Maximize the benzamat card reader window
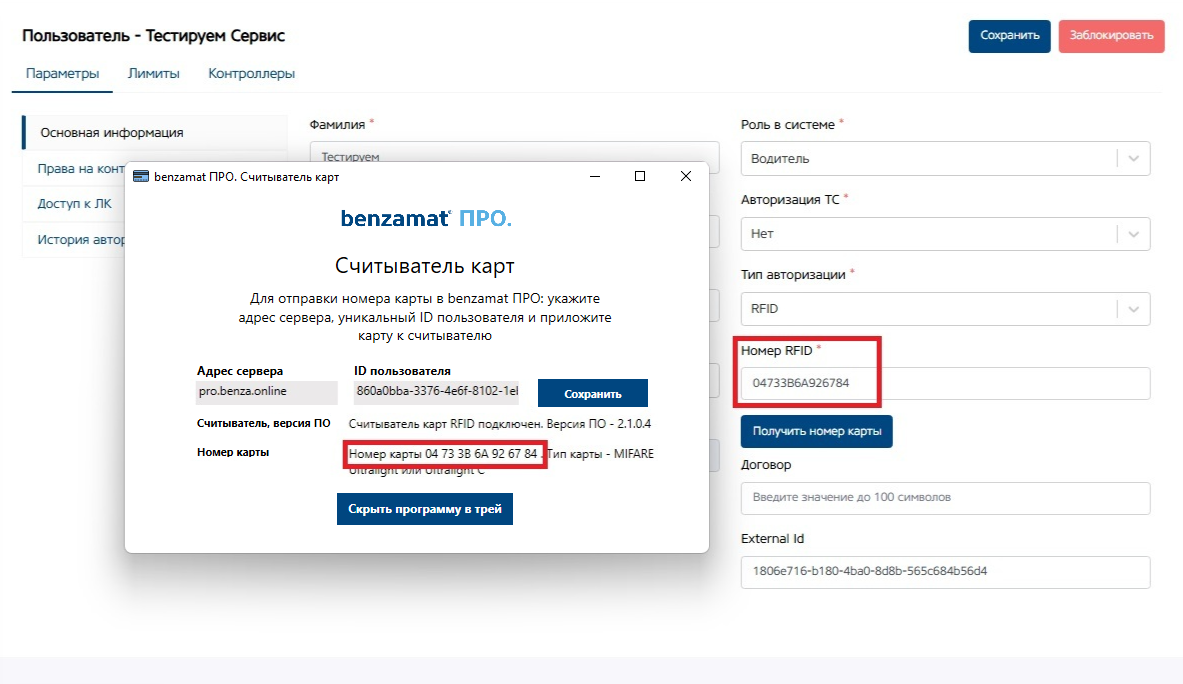Image resolution: width=1183 pixels, height=684 pixels. click(640, 176)
